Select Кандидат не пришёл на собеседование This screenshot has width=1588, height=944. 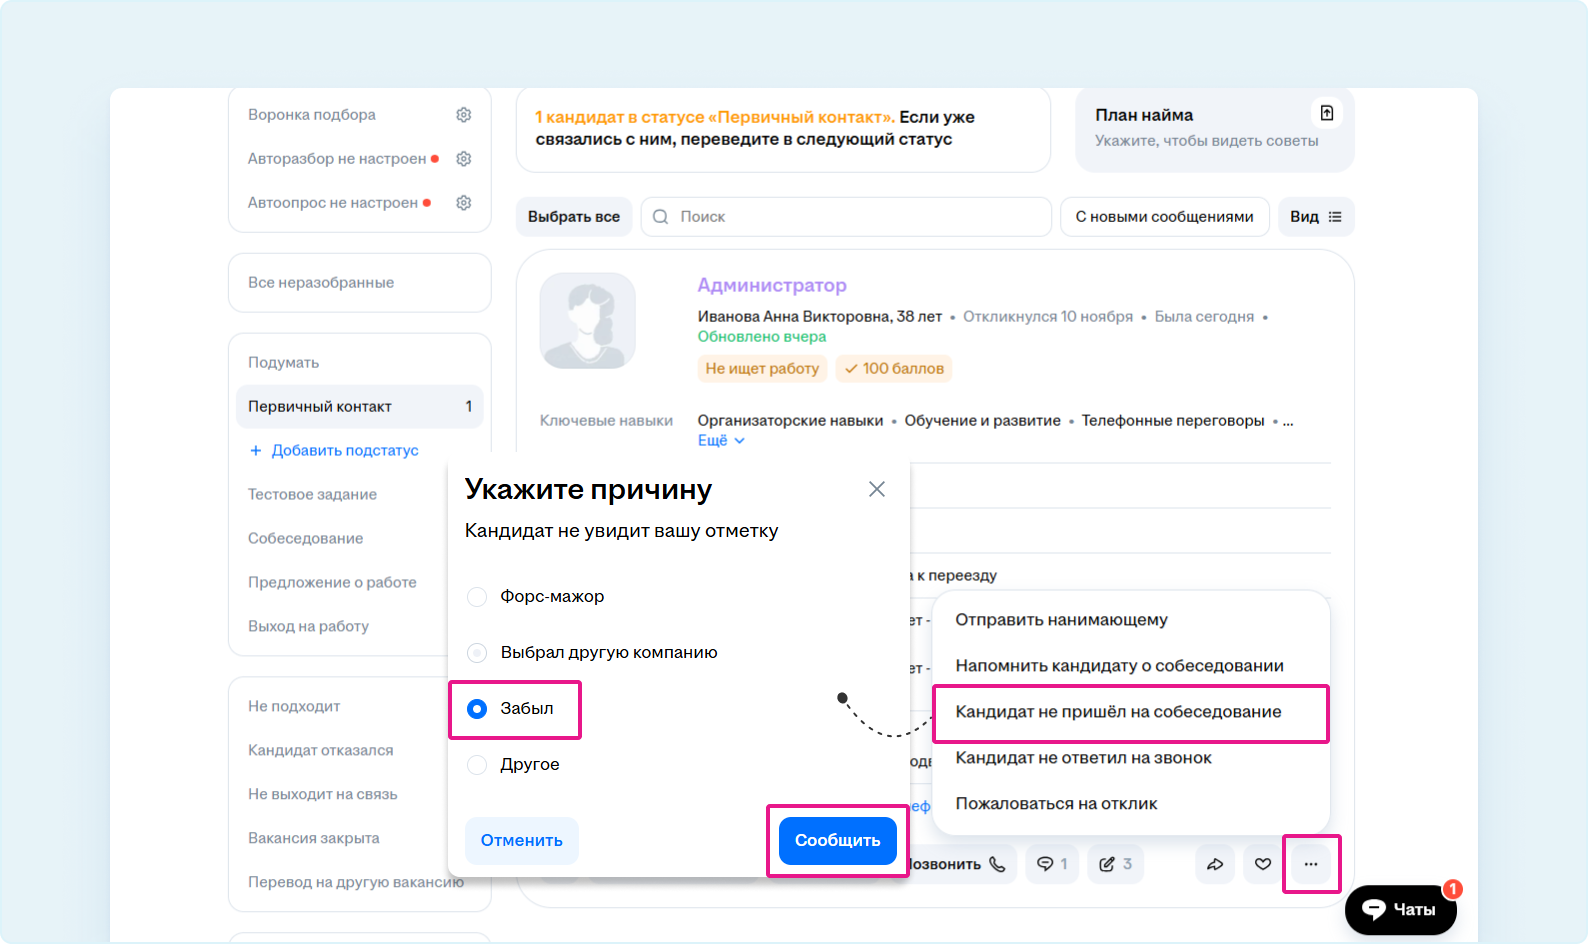[x=1118, y=712]
